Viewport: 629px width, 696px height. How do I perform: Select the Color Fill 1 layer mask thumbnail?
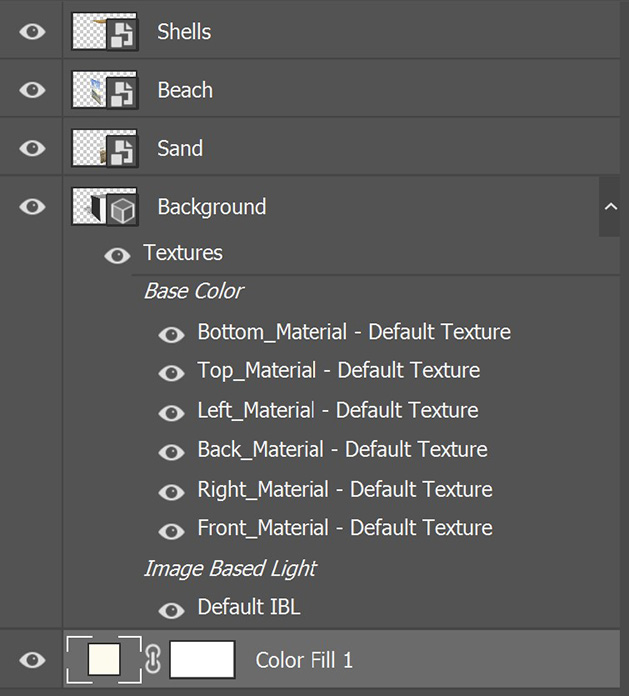click(202, 660)
